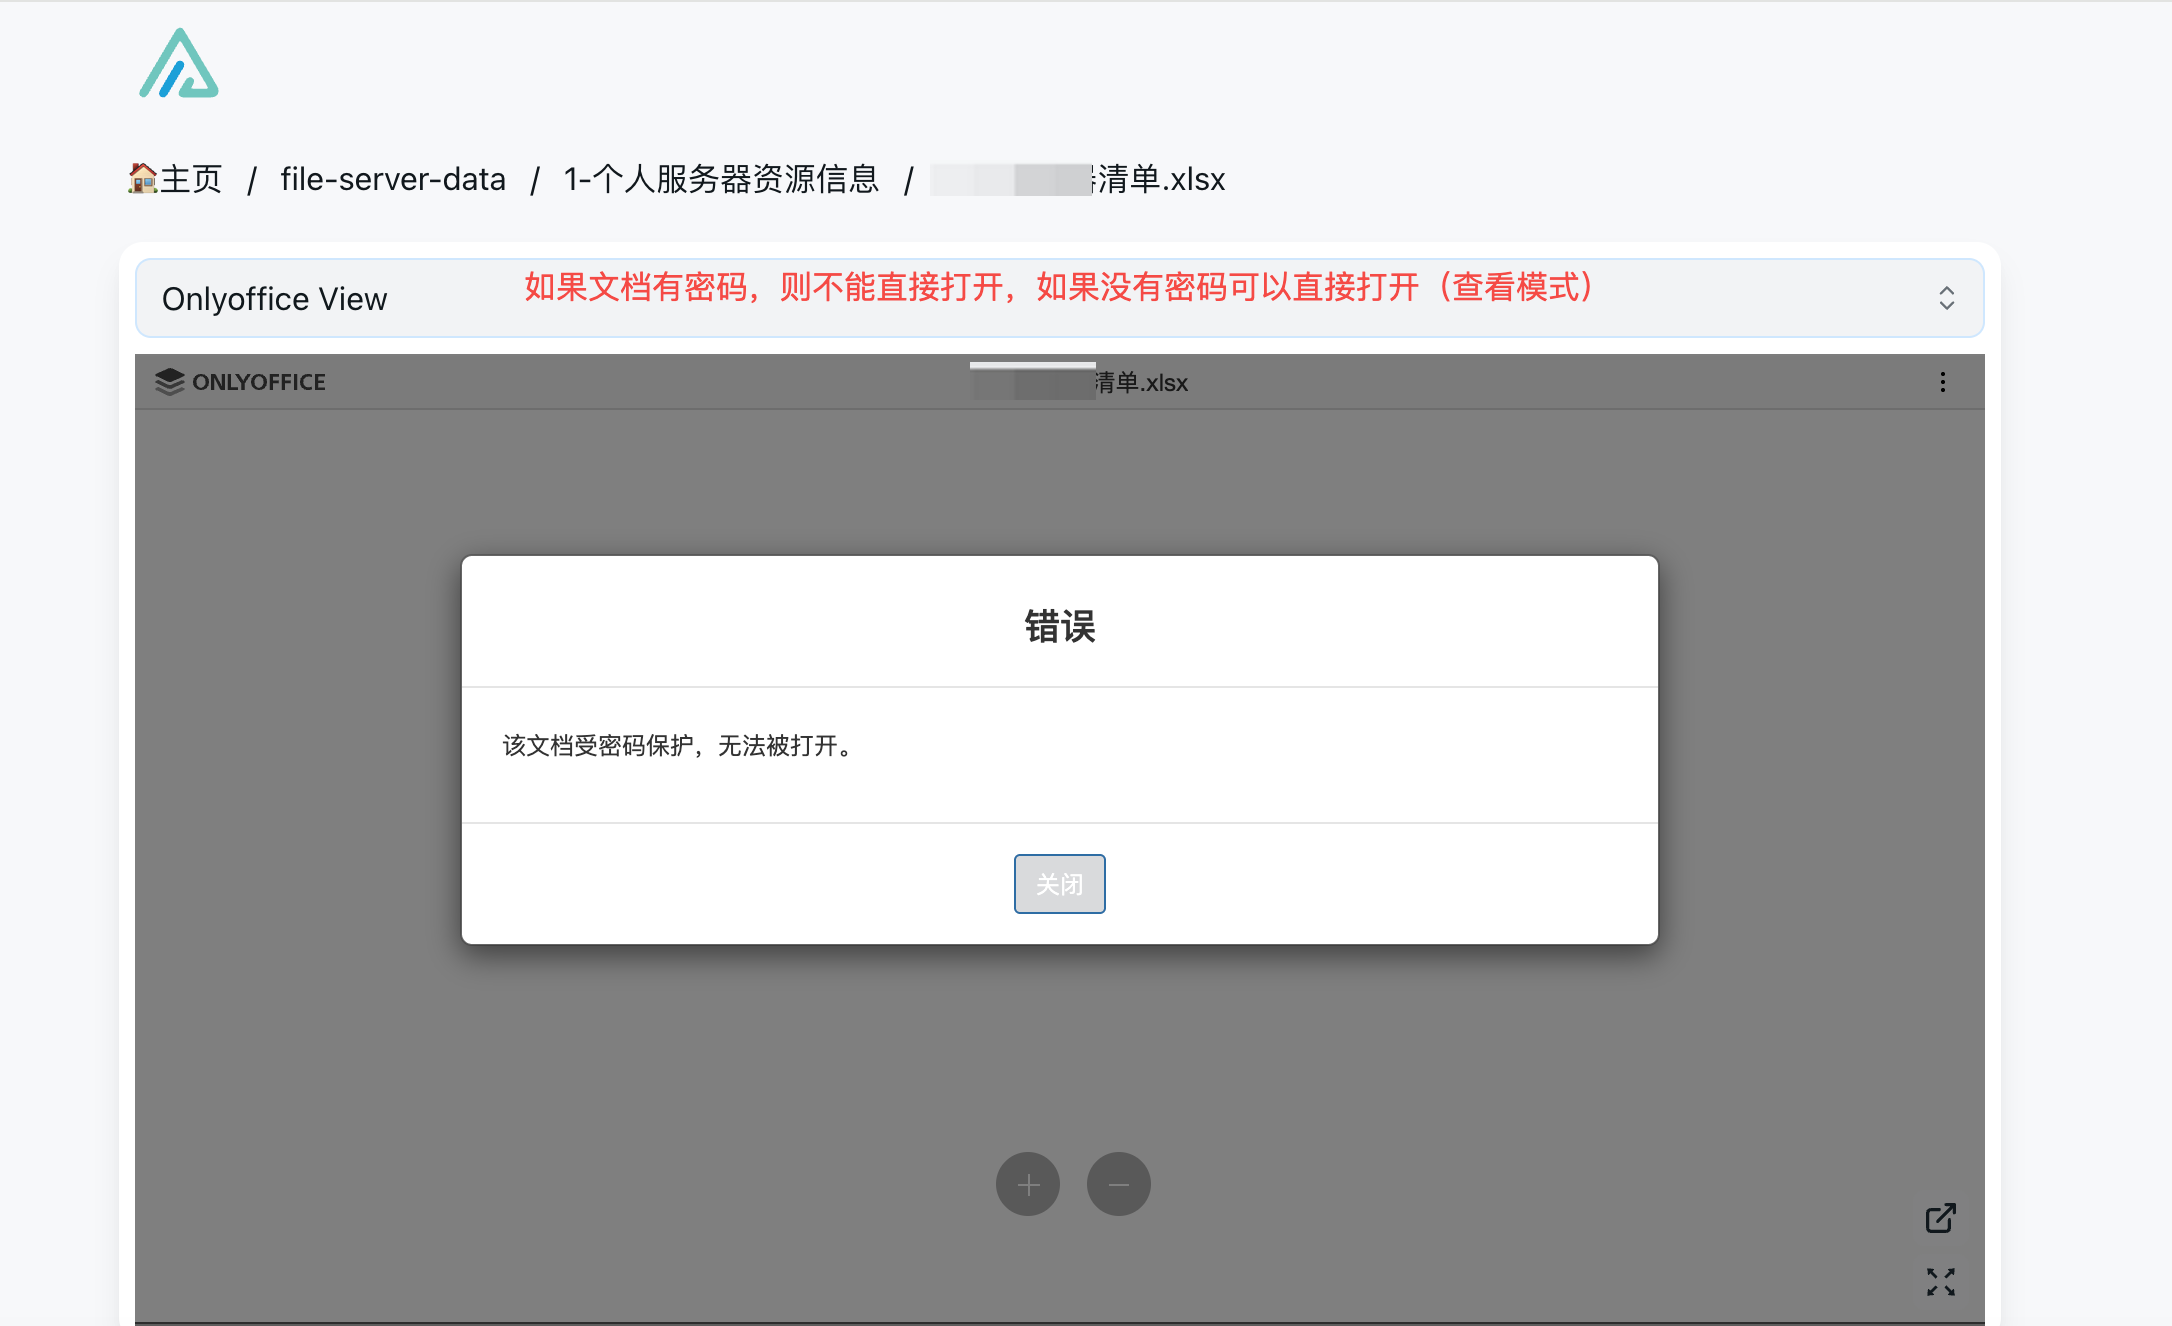Image resolution: width=2172 pixels, height=1326 pixels.
Task: Click the 清单.xlsx breadcrumb item
Action: click(1160, 179)
